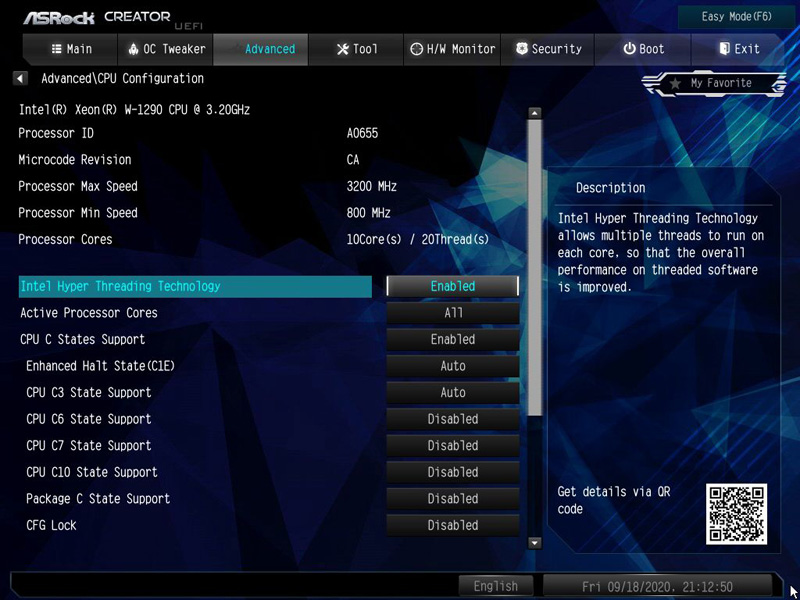
Task: Click the scrollbar down arrow
Action: [x=534, y=543]
